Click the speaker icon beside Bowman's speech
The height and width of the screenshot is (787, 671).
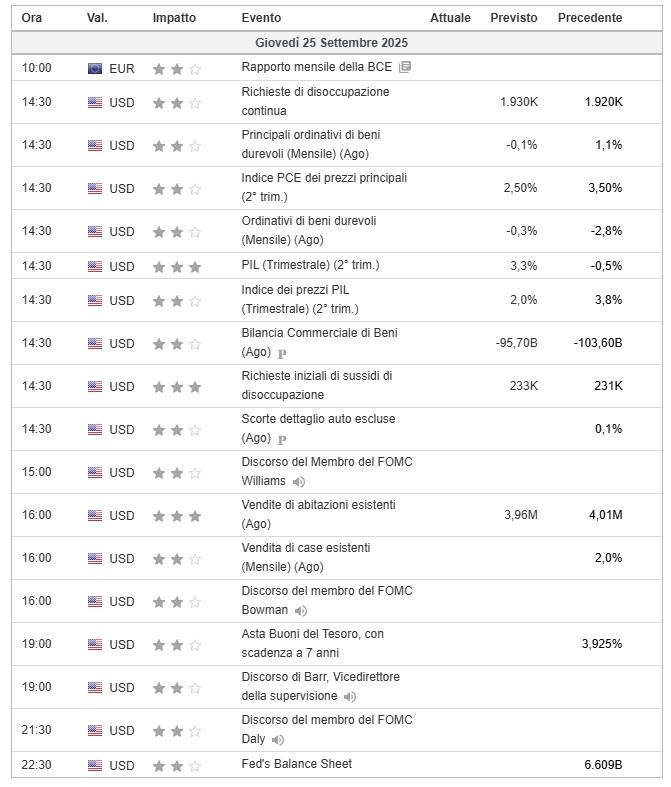click(x=301, y=611)
